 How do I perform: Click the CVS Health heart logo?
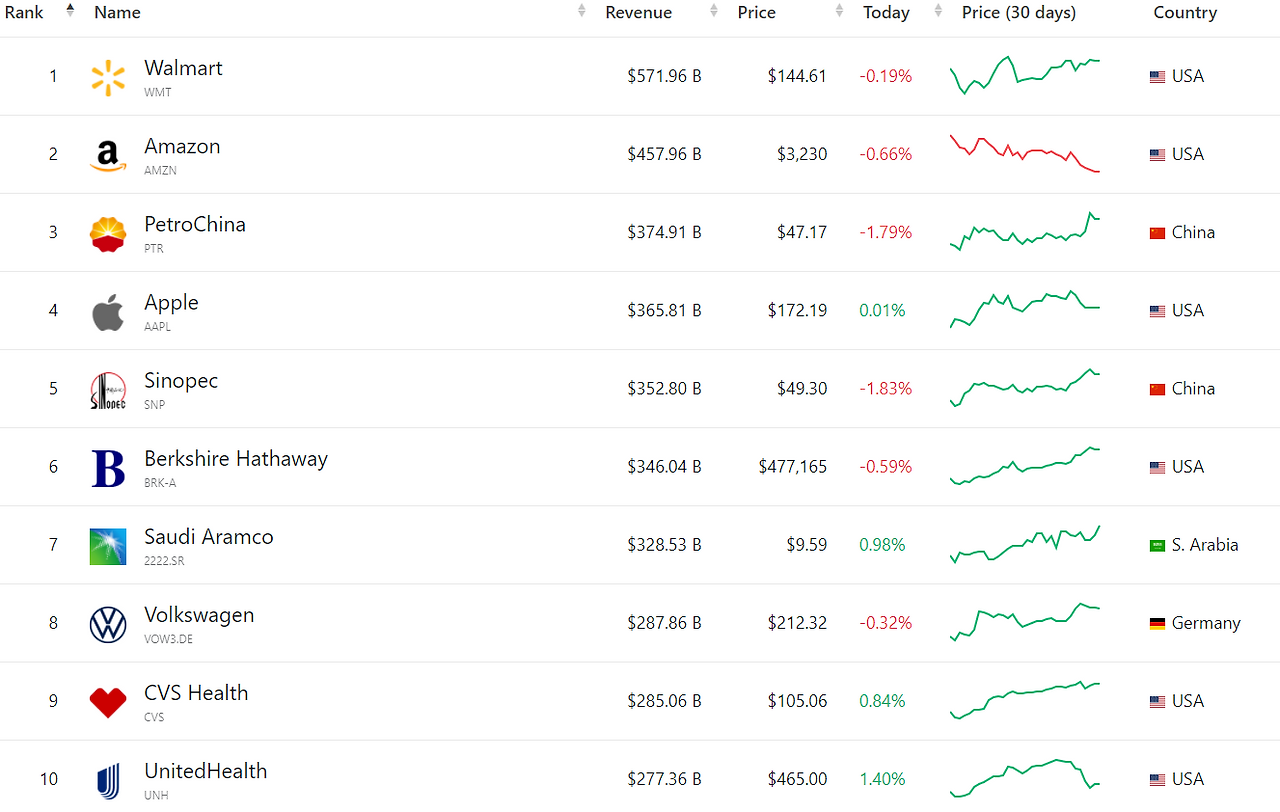(108, 702)
